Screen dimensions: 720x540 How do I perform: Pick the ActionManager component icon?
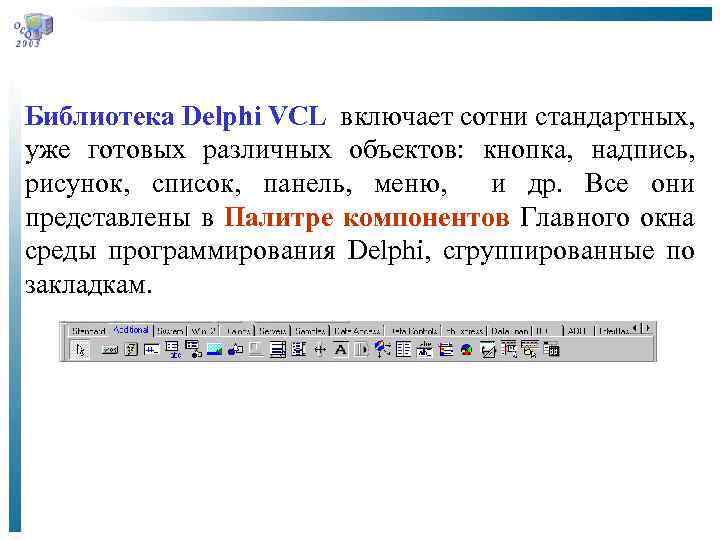coord(488,350)
